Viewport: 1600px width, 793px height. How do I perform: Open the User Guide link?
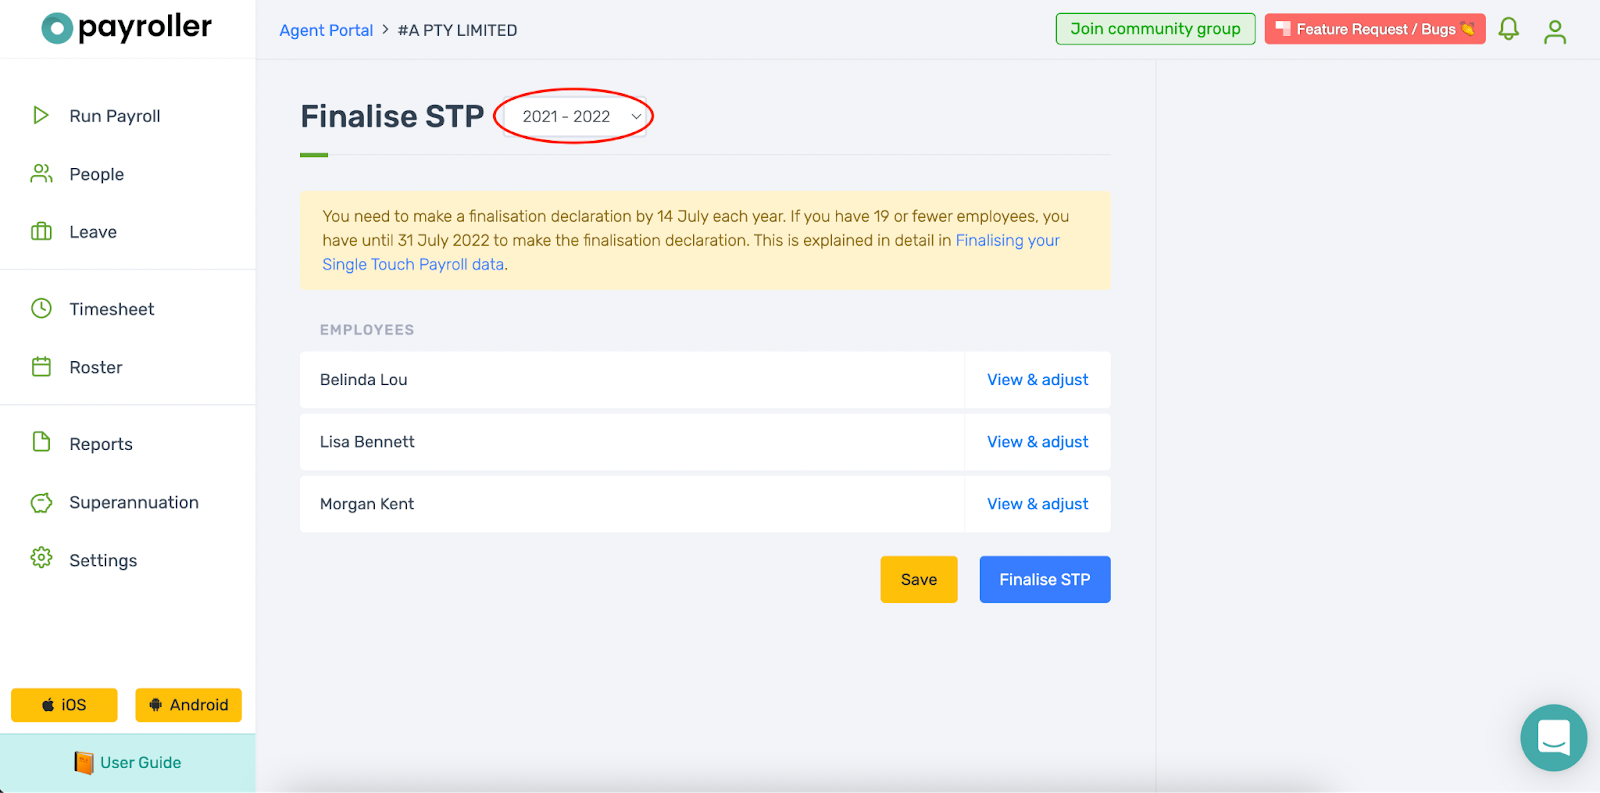click(140, 763)
